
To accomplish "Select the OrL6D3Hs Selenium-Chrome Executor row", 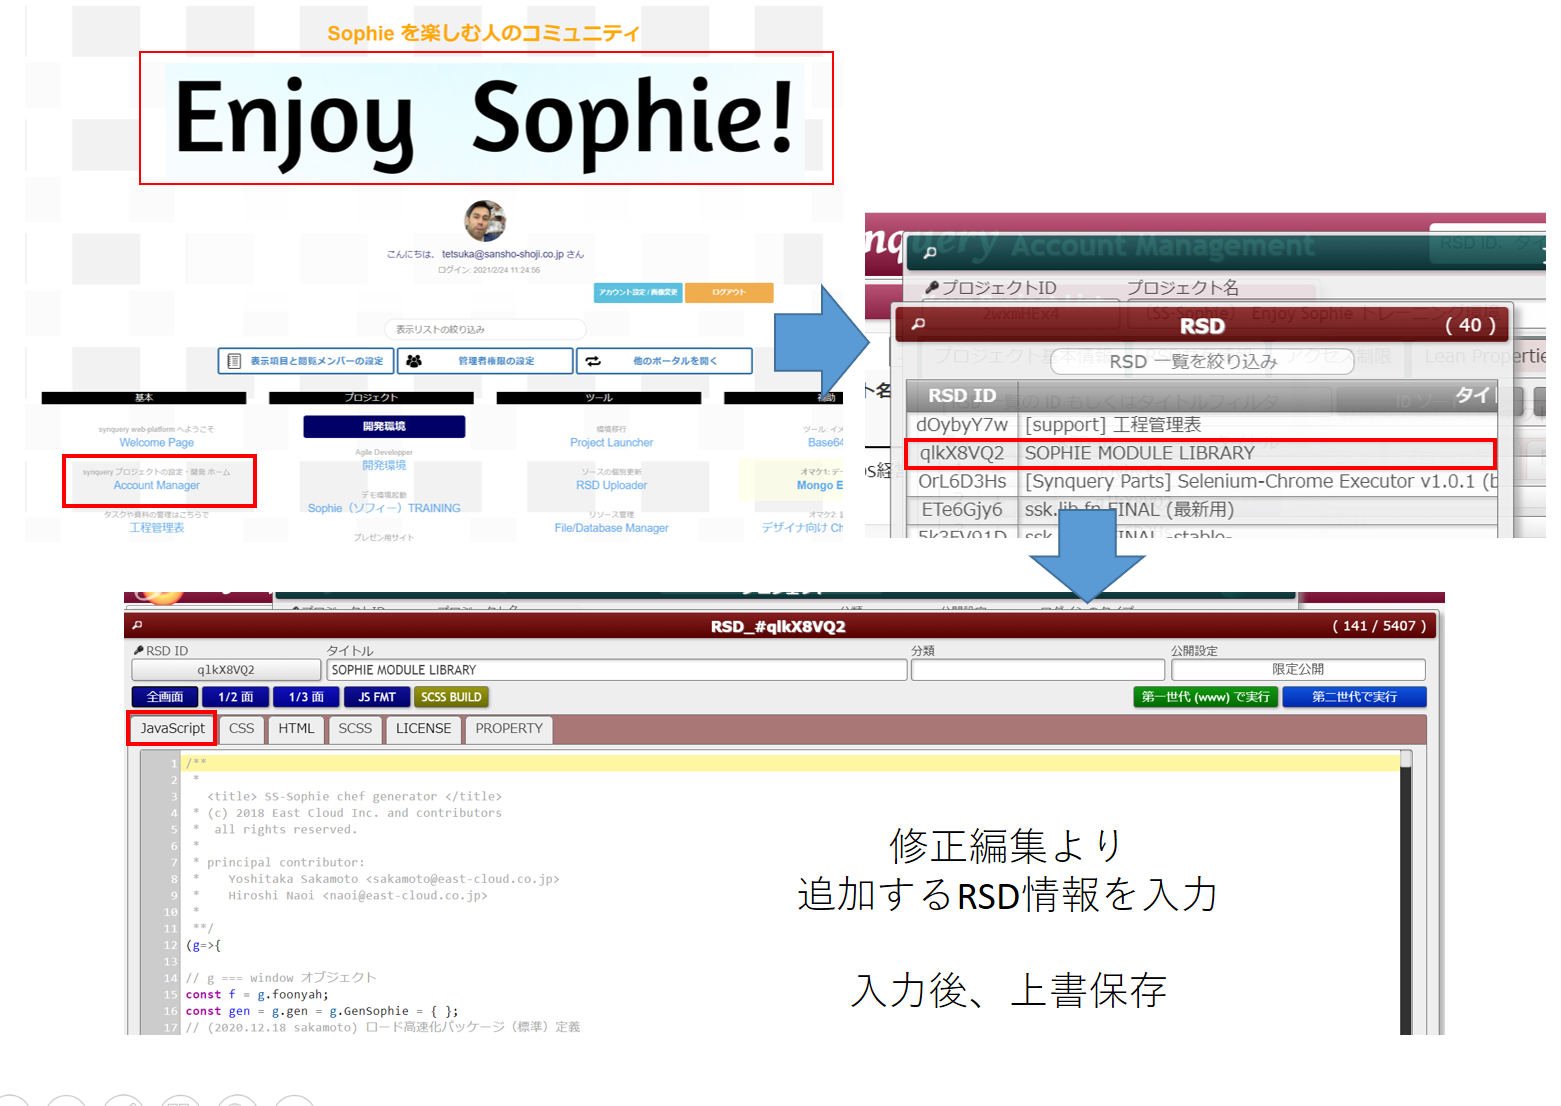I will 1201,481.
